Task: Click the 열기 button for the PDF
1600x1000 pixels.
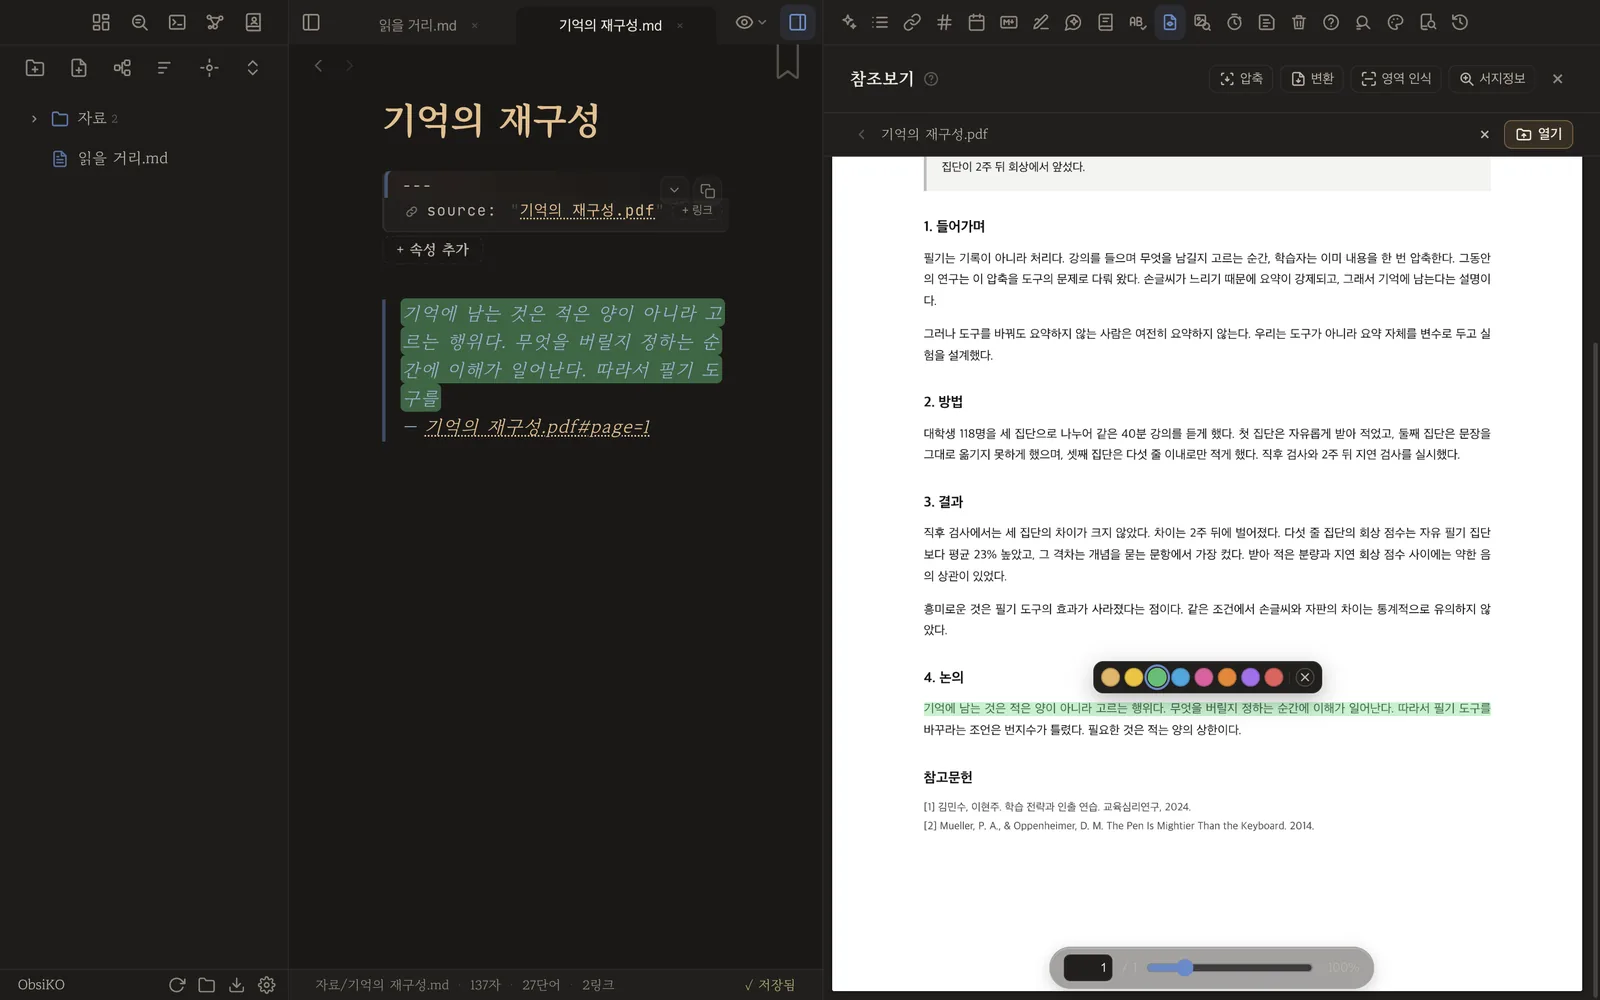Action: tap(1538, 134)
